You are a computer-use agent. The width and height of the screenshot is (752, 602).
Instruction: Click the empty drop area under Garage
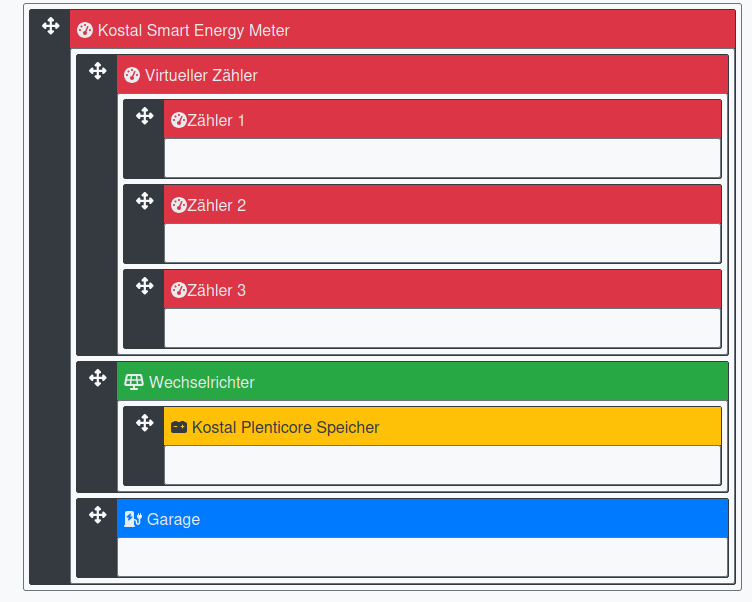[x=423, y=557]
